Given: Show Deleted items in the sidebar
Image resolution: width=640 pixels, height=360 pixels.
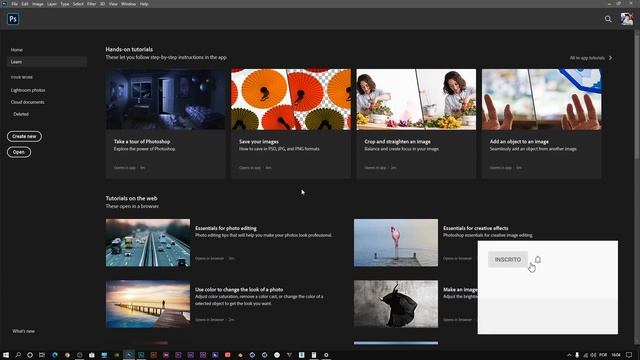Looking at the screenshot, I should pyautogui.click(x=21, y=114).
